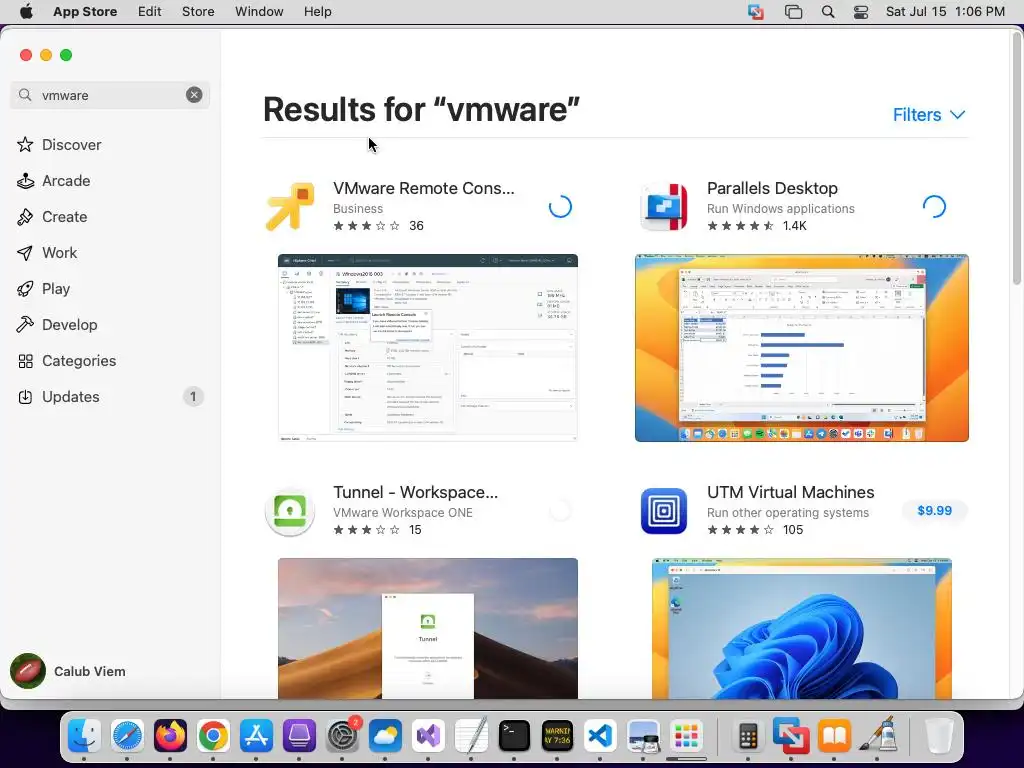Open Weather app in the Dock
Image resolution: width=1024 pixels, height=768 pixels.
click(385, 737)
